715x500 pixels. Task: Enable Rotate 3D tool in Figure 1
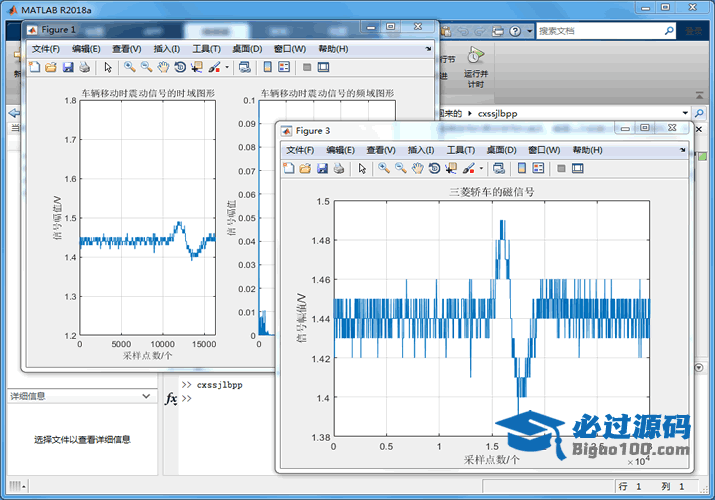click(x=180, y=67)
